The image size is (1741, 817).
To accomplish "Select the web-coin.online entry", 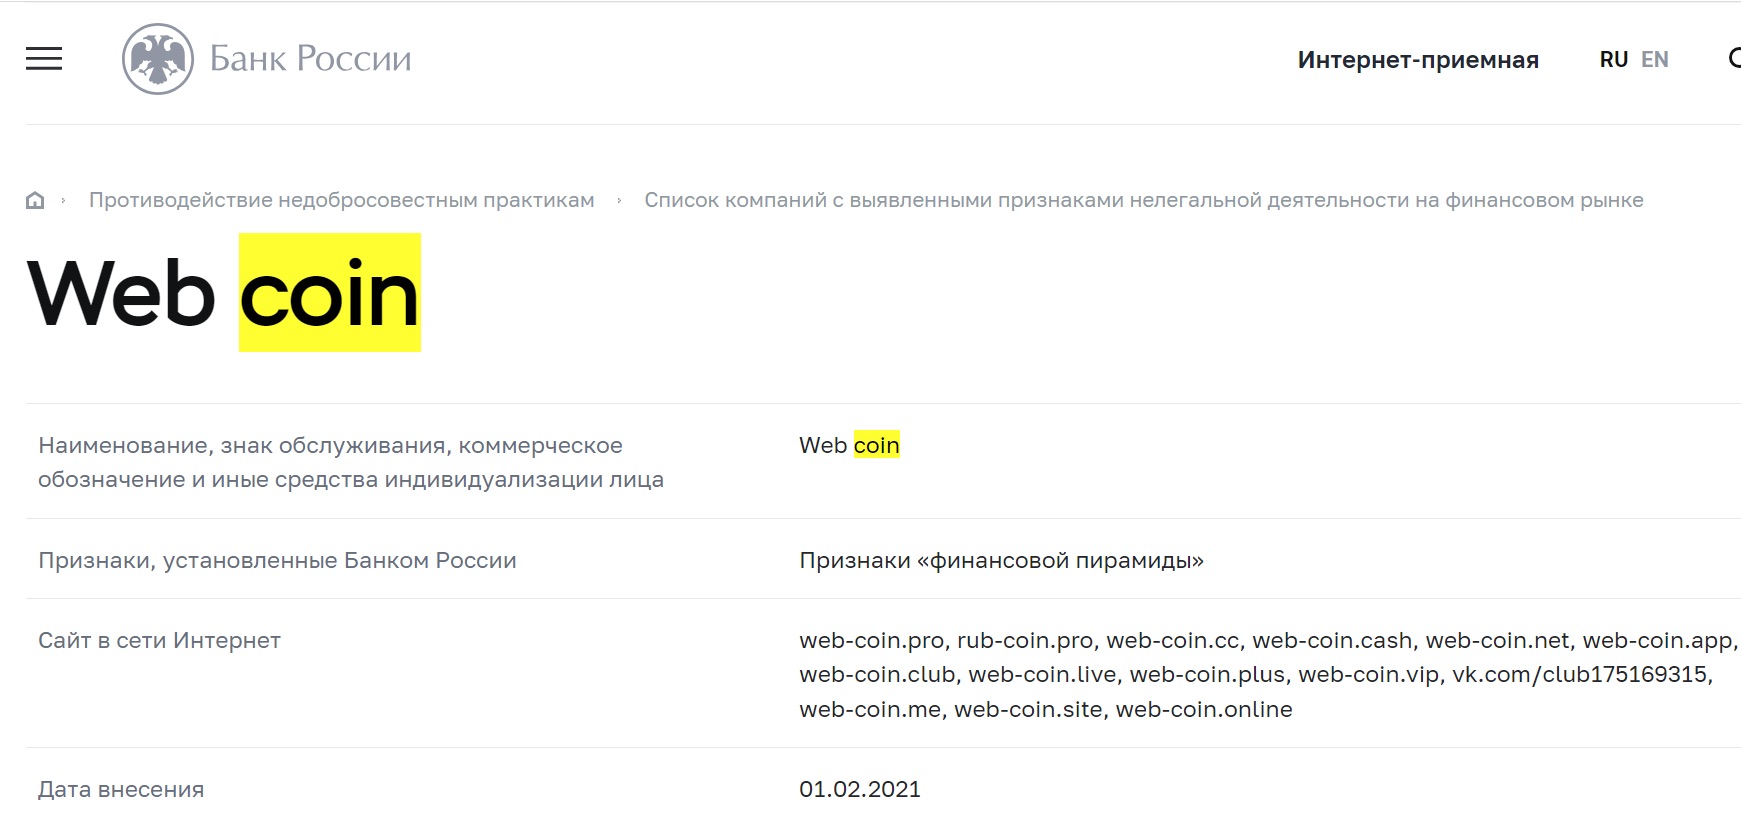I will [1204, 709].
